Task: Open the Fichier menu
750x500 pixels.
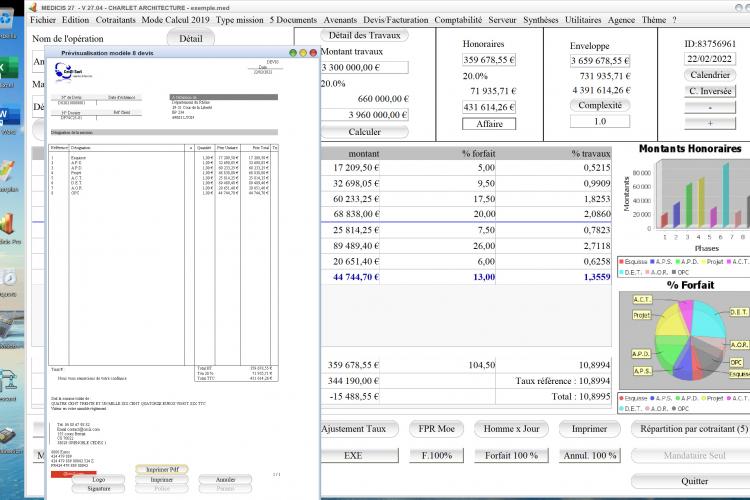Action: [x=43, y=20]
